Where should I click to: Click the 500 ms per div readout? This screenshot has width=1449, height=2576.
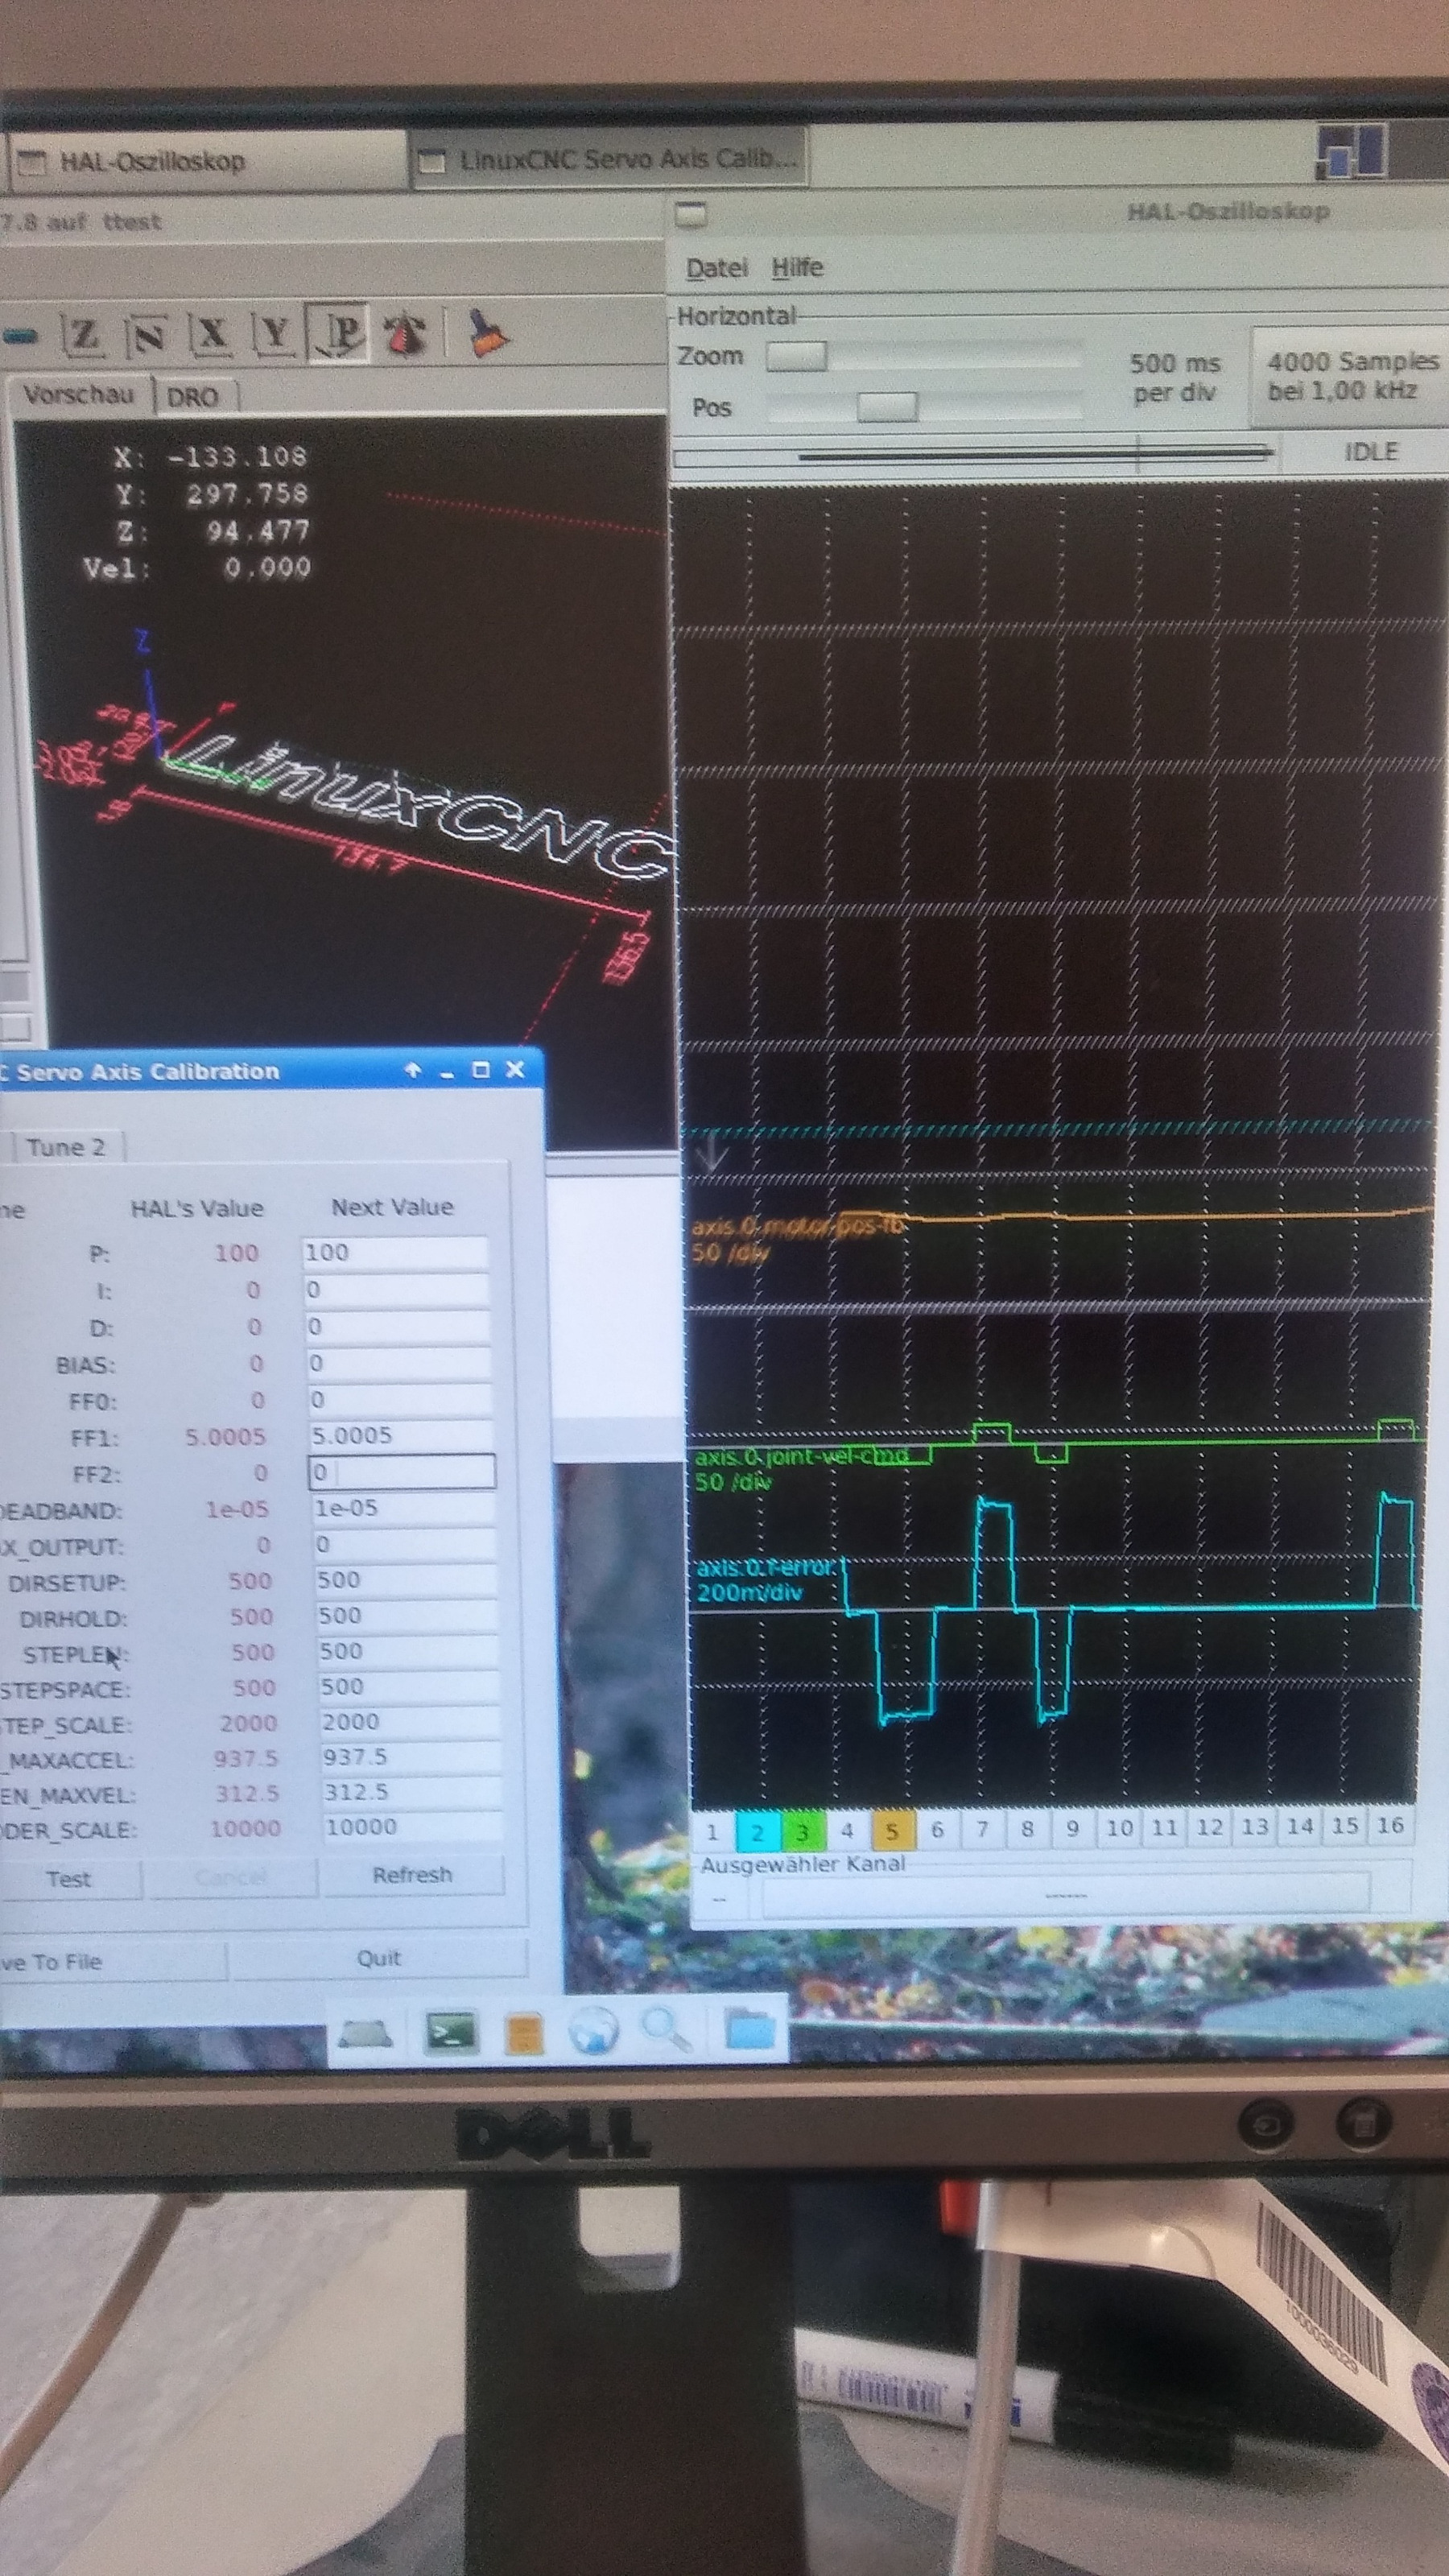click(1174, 377)
